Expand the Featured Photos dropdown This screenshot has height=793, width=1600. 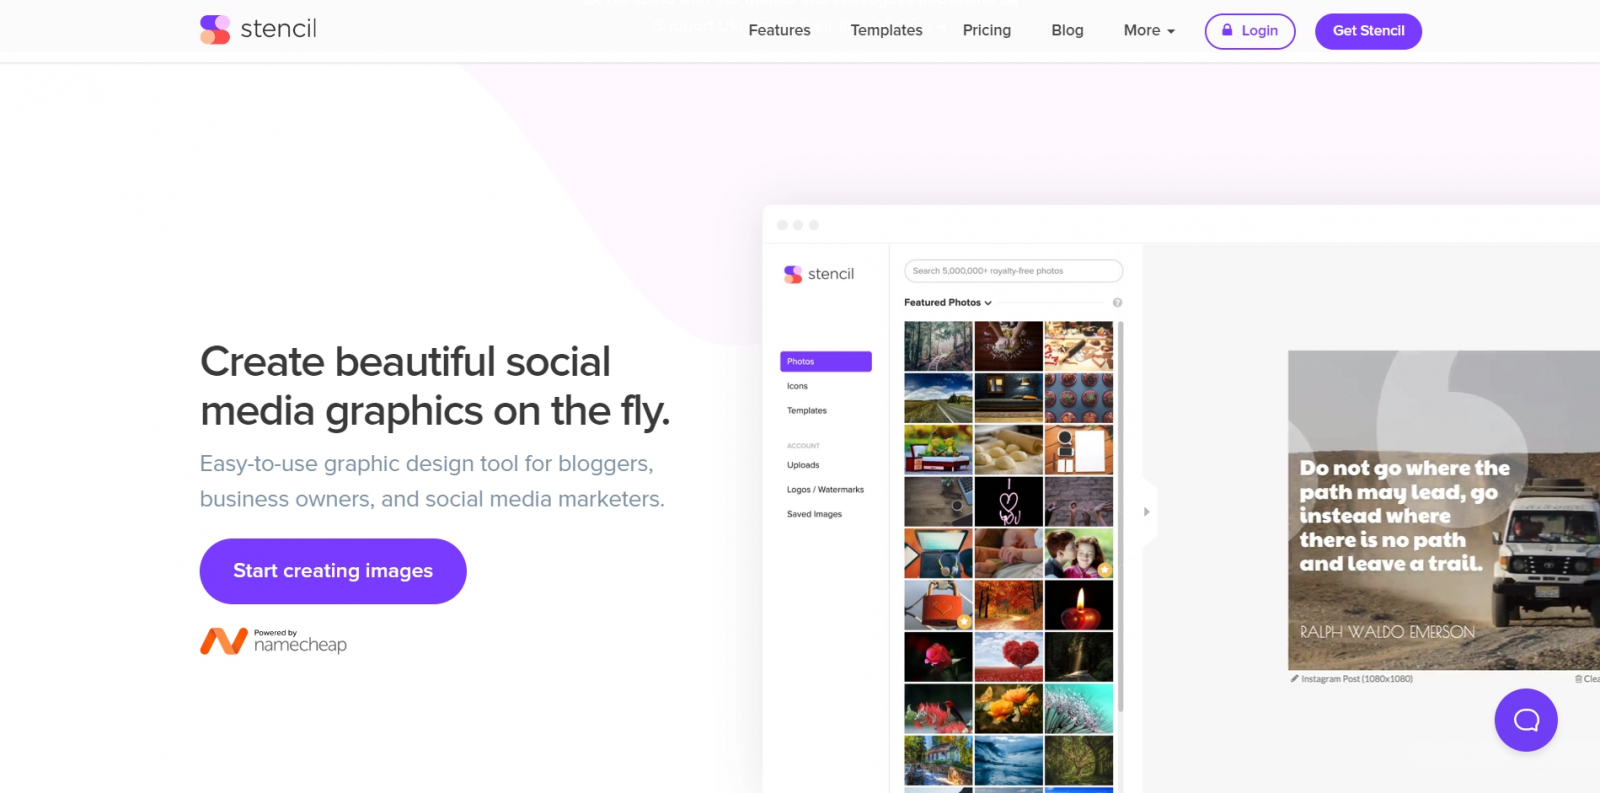tap(948, 302)
